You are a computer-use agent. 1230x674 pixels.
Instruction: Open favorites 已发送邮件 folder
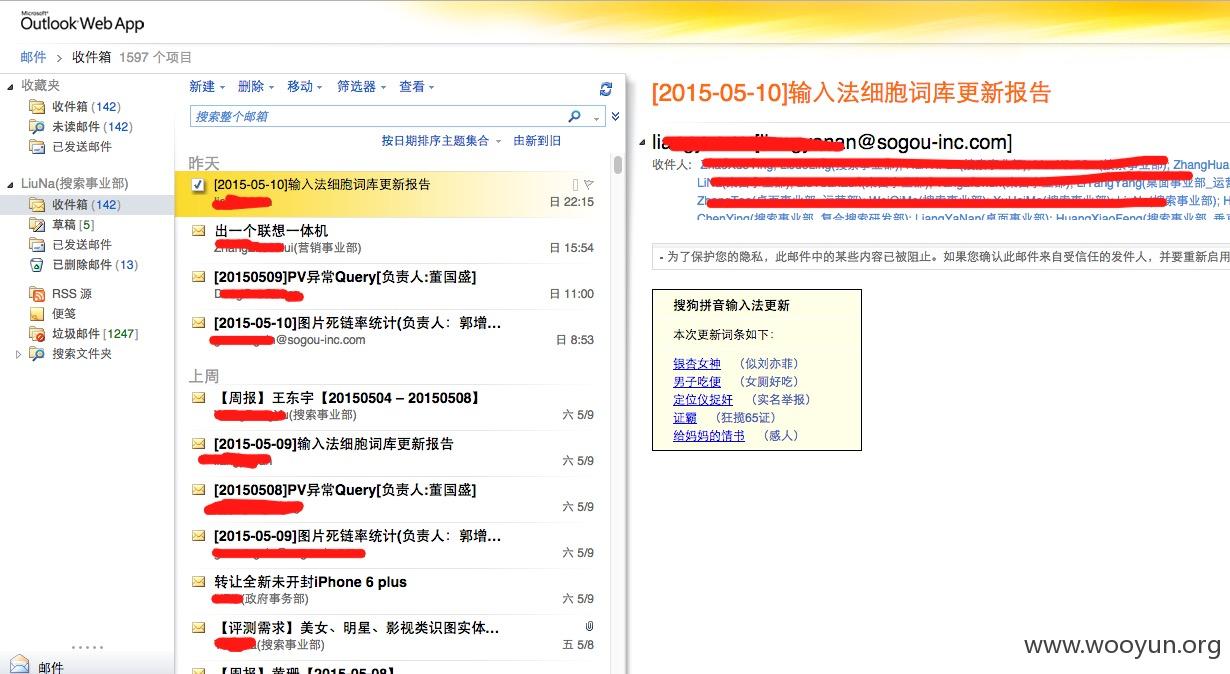(82, 147)
